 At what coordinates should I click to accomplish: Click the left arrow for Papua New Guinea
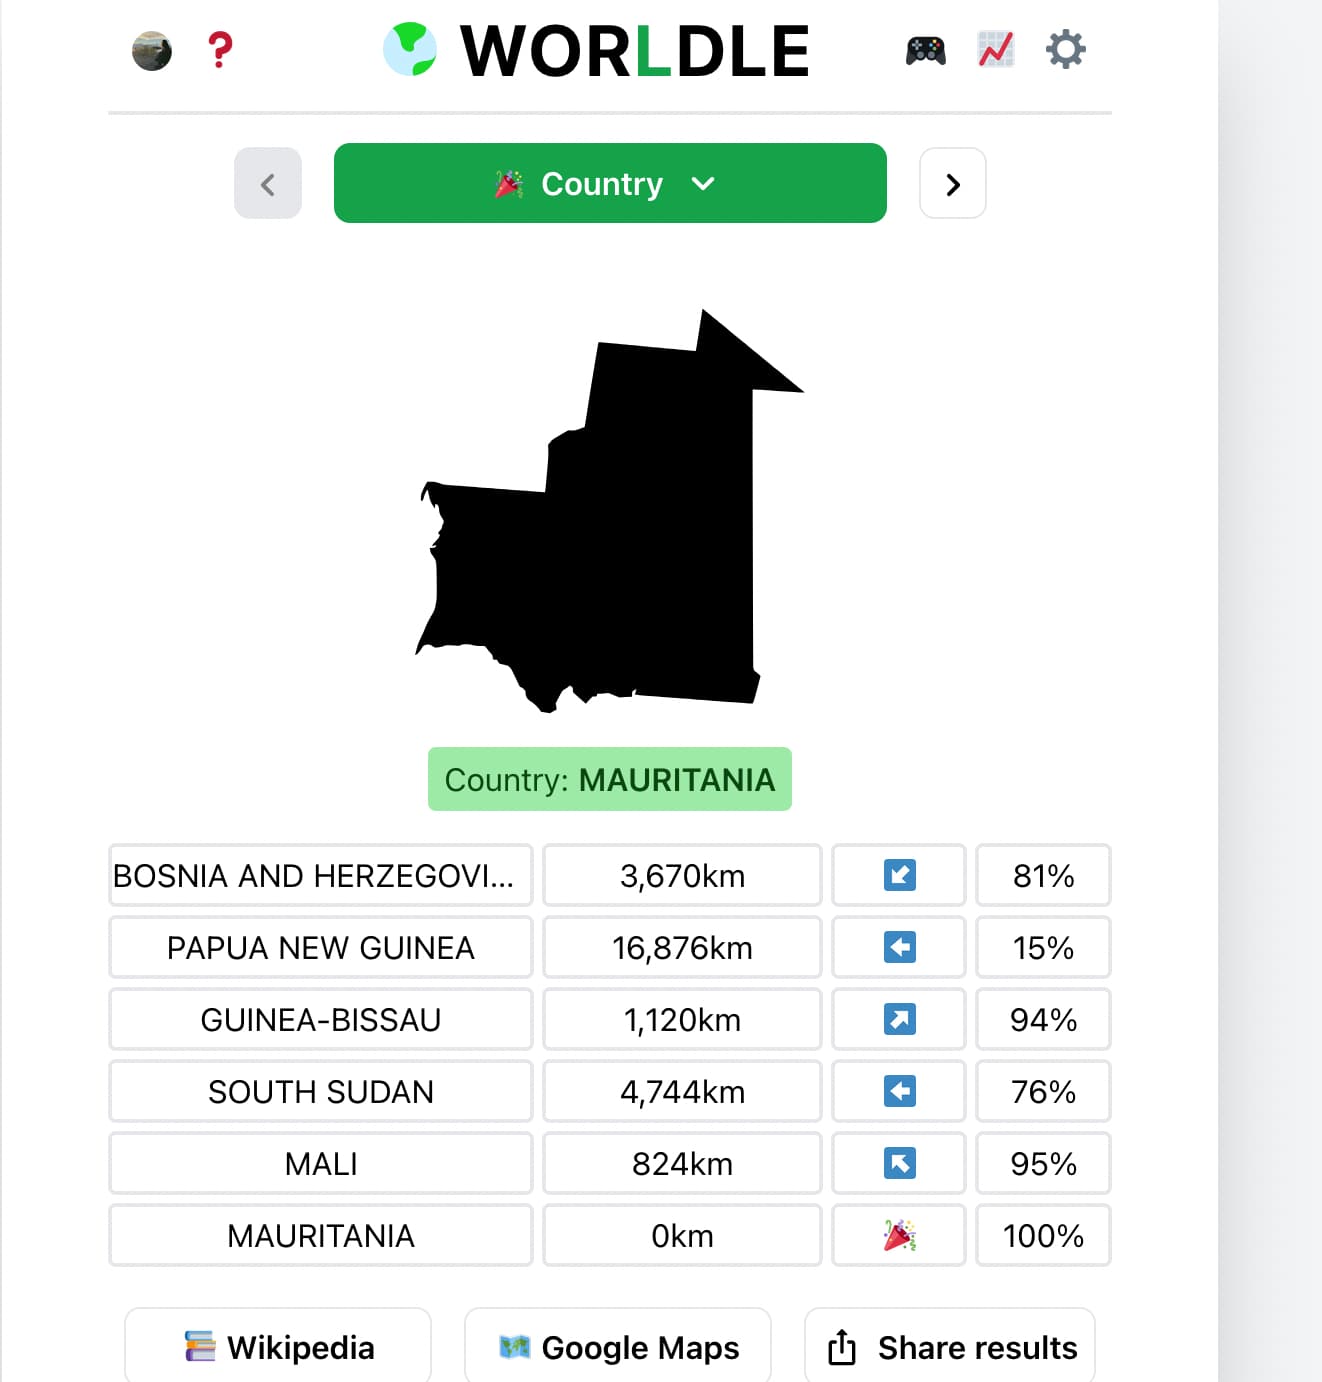pos(899,948)
